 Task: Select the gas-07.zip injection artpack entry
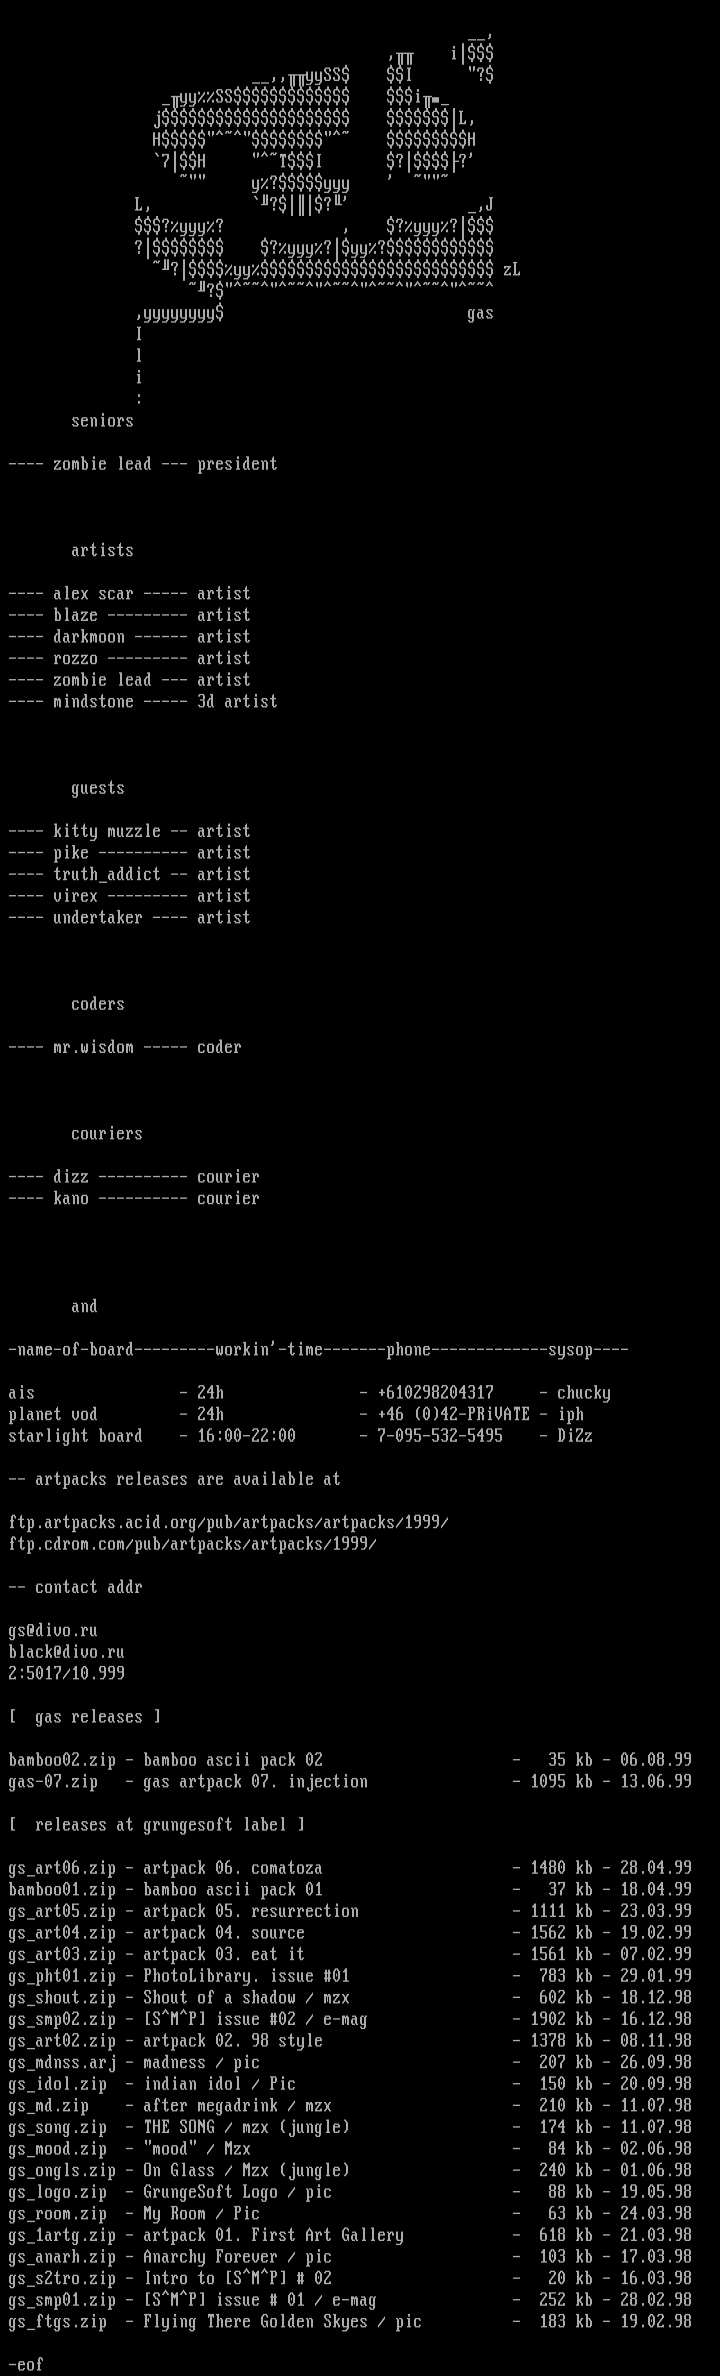[x=350, y=1781]
